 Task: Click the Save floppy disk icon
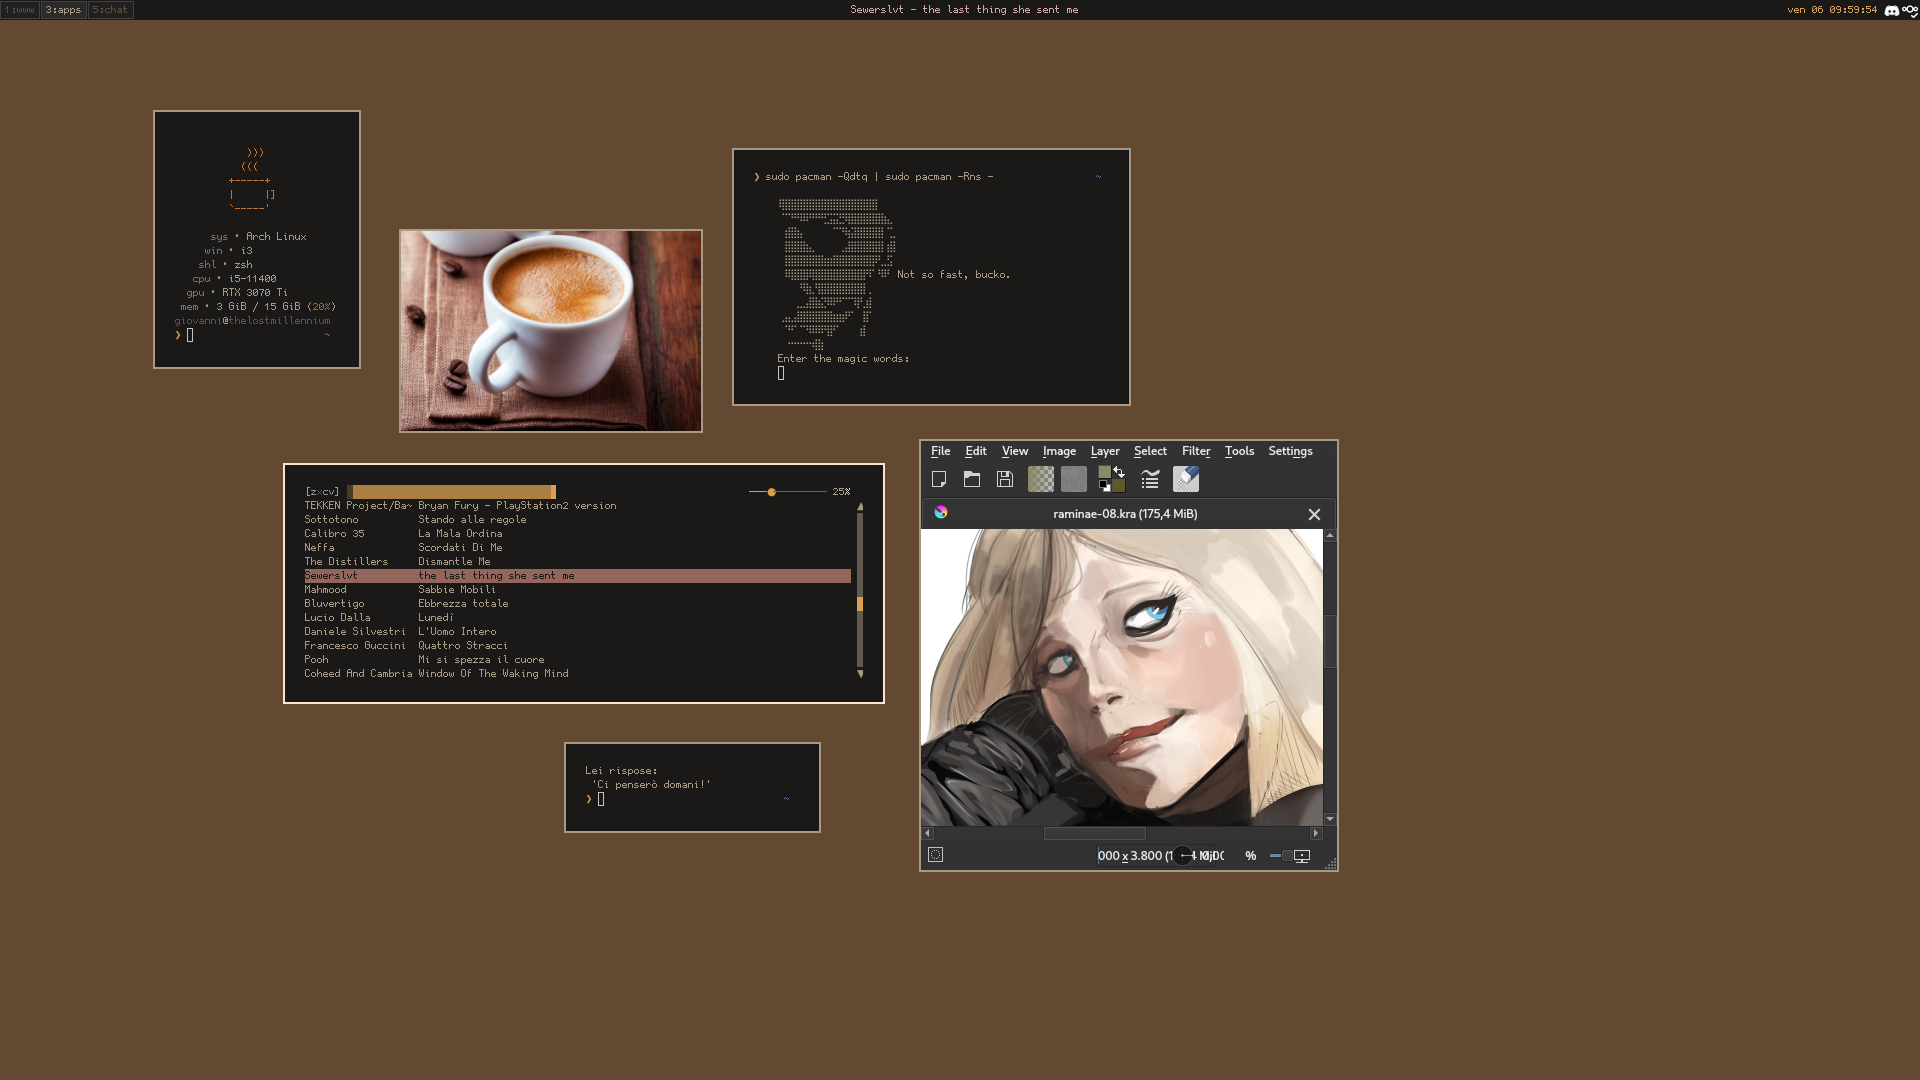click(x=1005, y=480)
